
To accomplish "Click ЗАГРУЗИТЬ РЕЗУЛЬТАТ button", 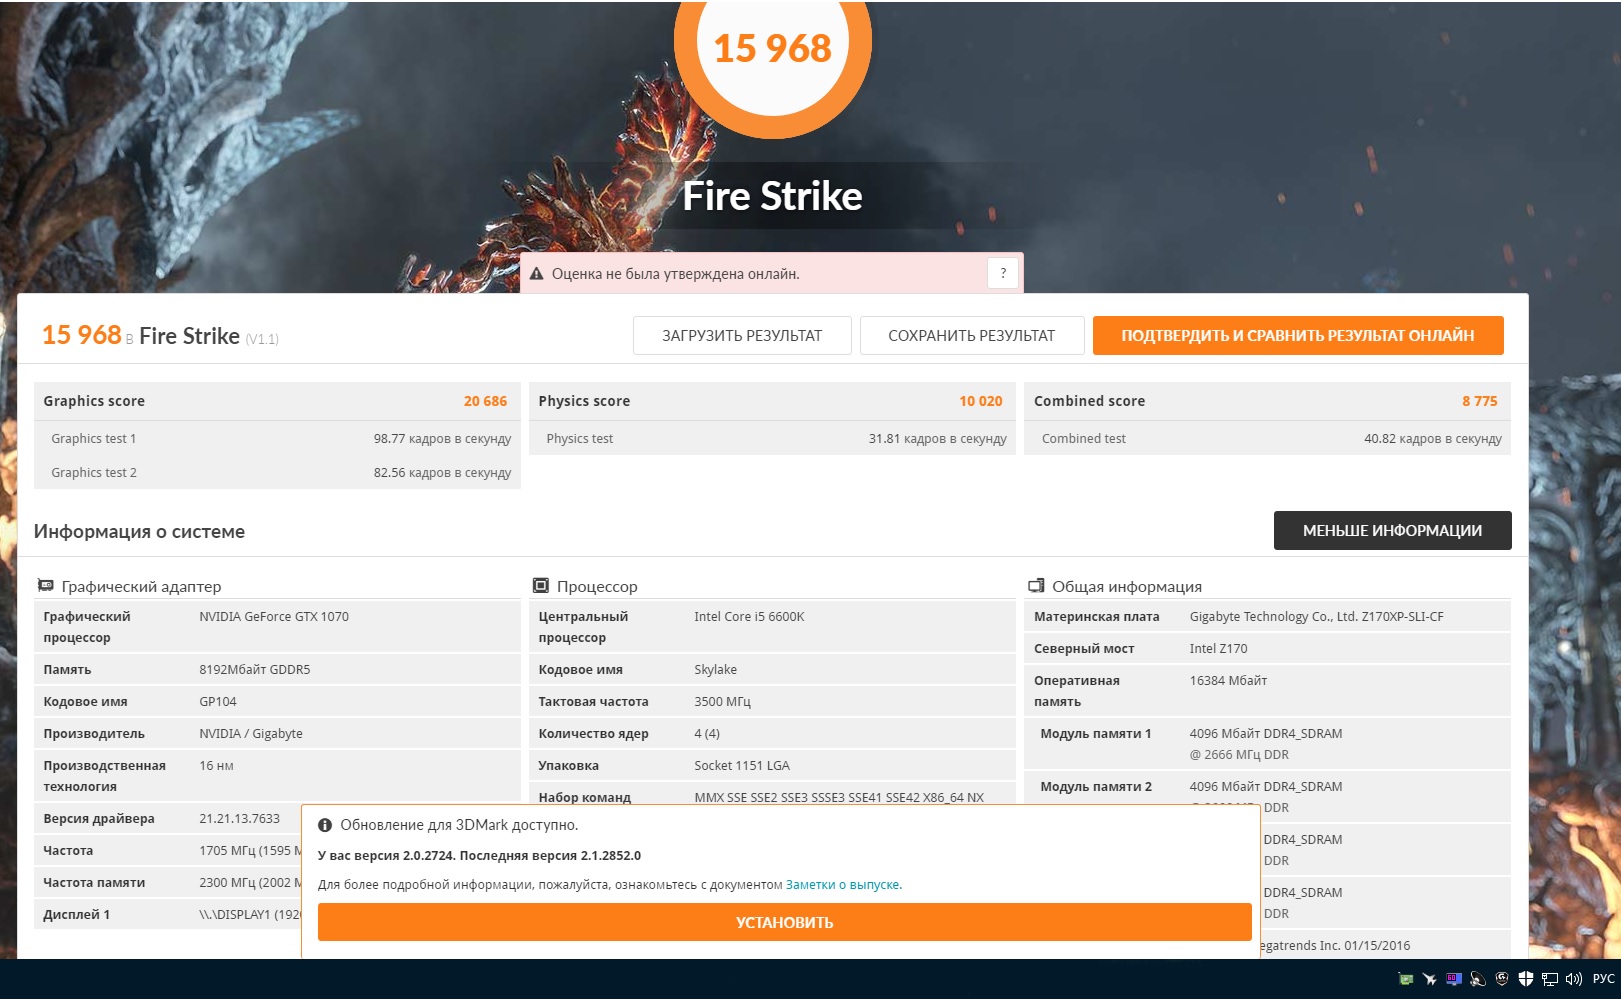I will (742, 336).
